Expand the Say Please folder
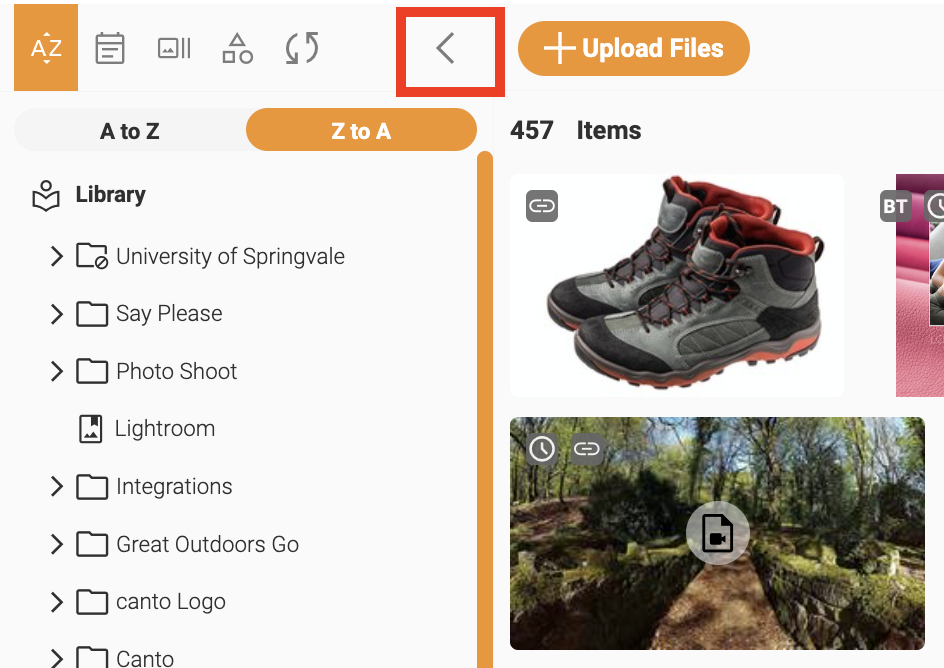Screen dimensions: 944x668 point(57,314)
